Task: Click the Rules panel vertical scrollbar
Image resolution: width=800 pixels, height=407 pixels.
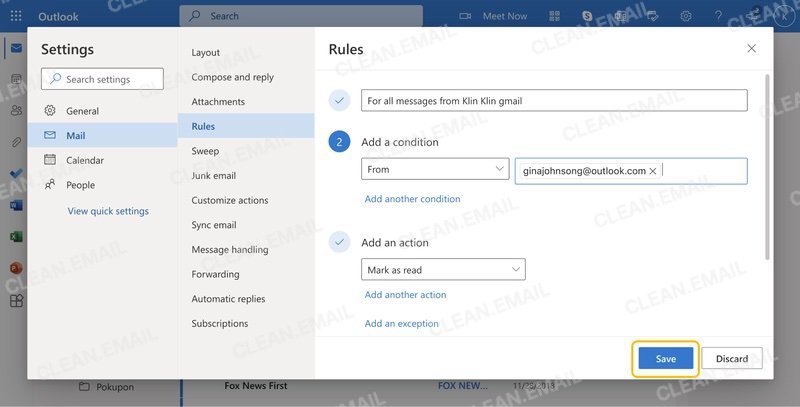Action: [x=767, y=167]
